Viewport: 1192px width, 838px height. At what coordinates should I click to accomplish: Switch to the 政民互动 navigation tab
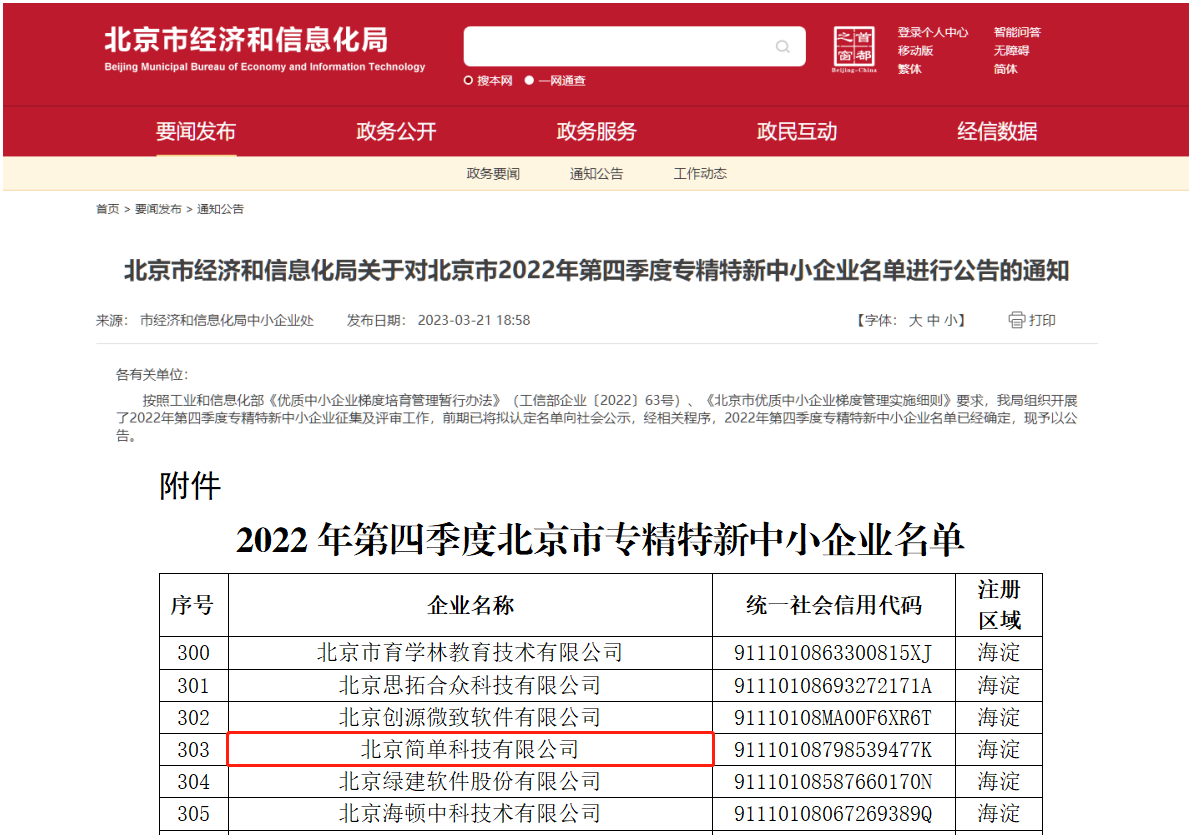(797, 132)
